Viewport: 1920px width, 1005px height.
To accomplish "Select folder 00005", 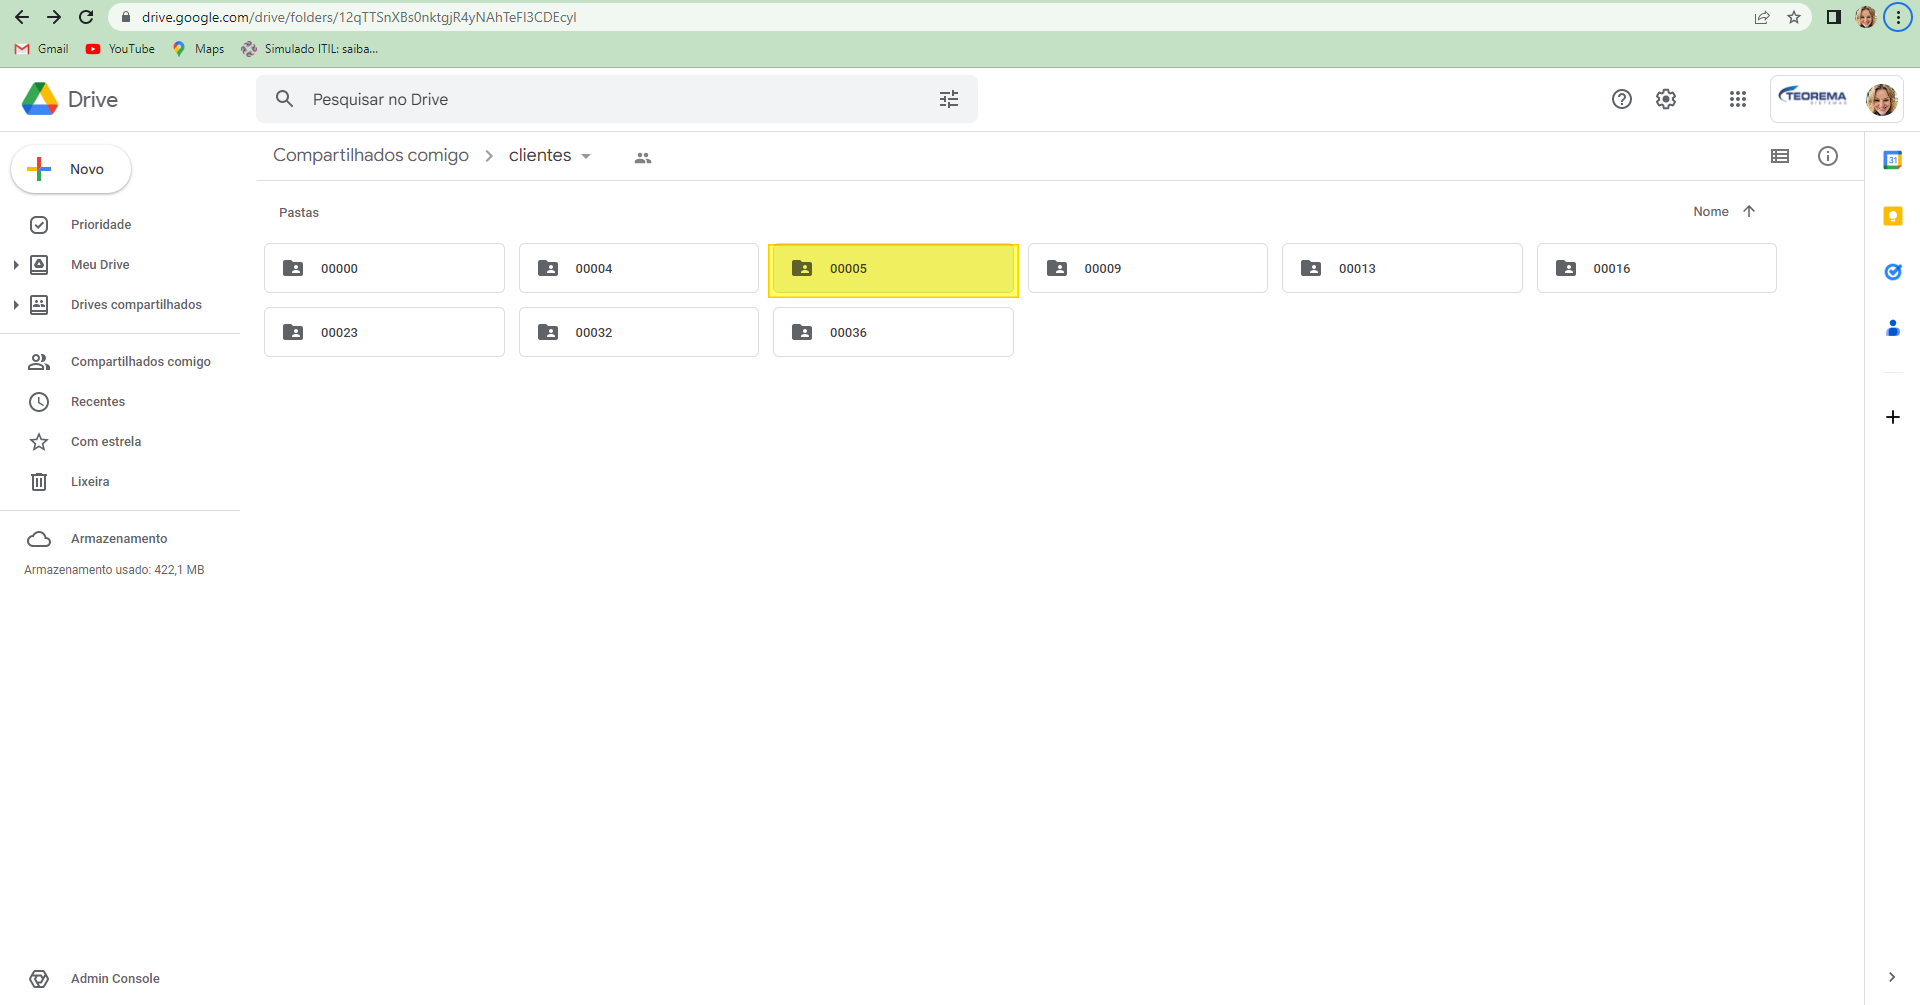I will point(893,270).
